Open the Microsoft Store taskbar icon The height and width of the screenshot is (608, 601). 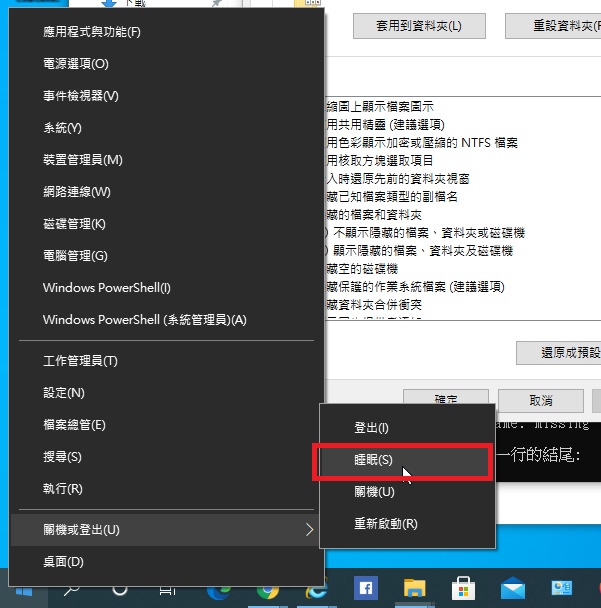(x=463, y=588)
